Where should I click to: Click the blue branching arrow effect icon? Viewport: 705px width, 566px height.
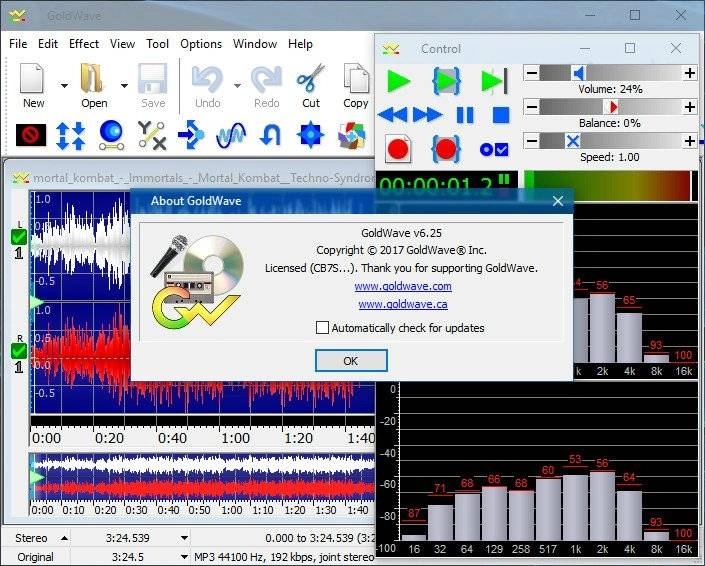pyautogui.click(x=191, y=135)
